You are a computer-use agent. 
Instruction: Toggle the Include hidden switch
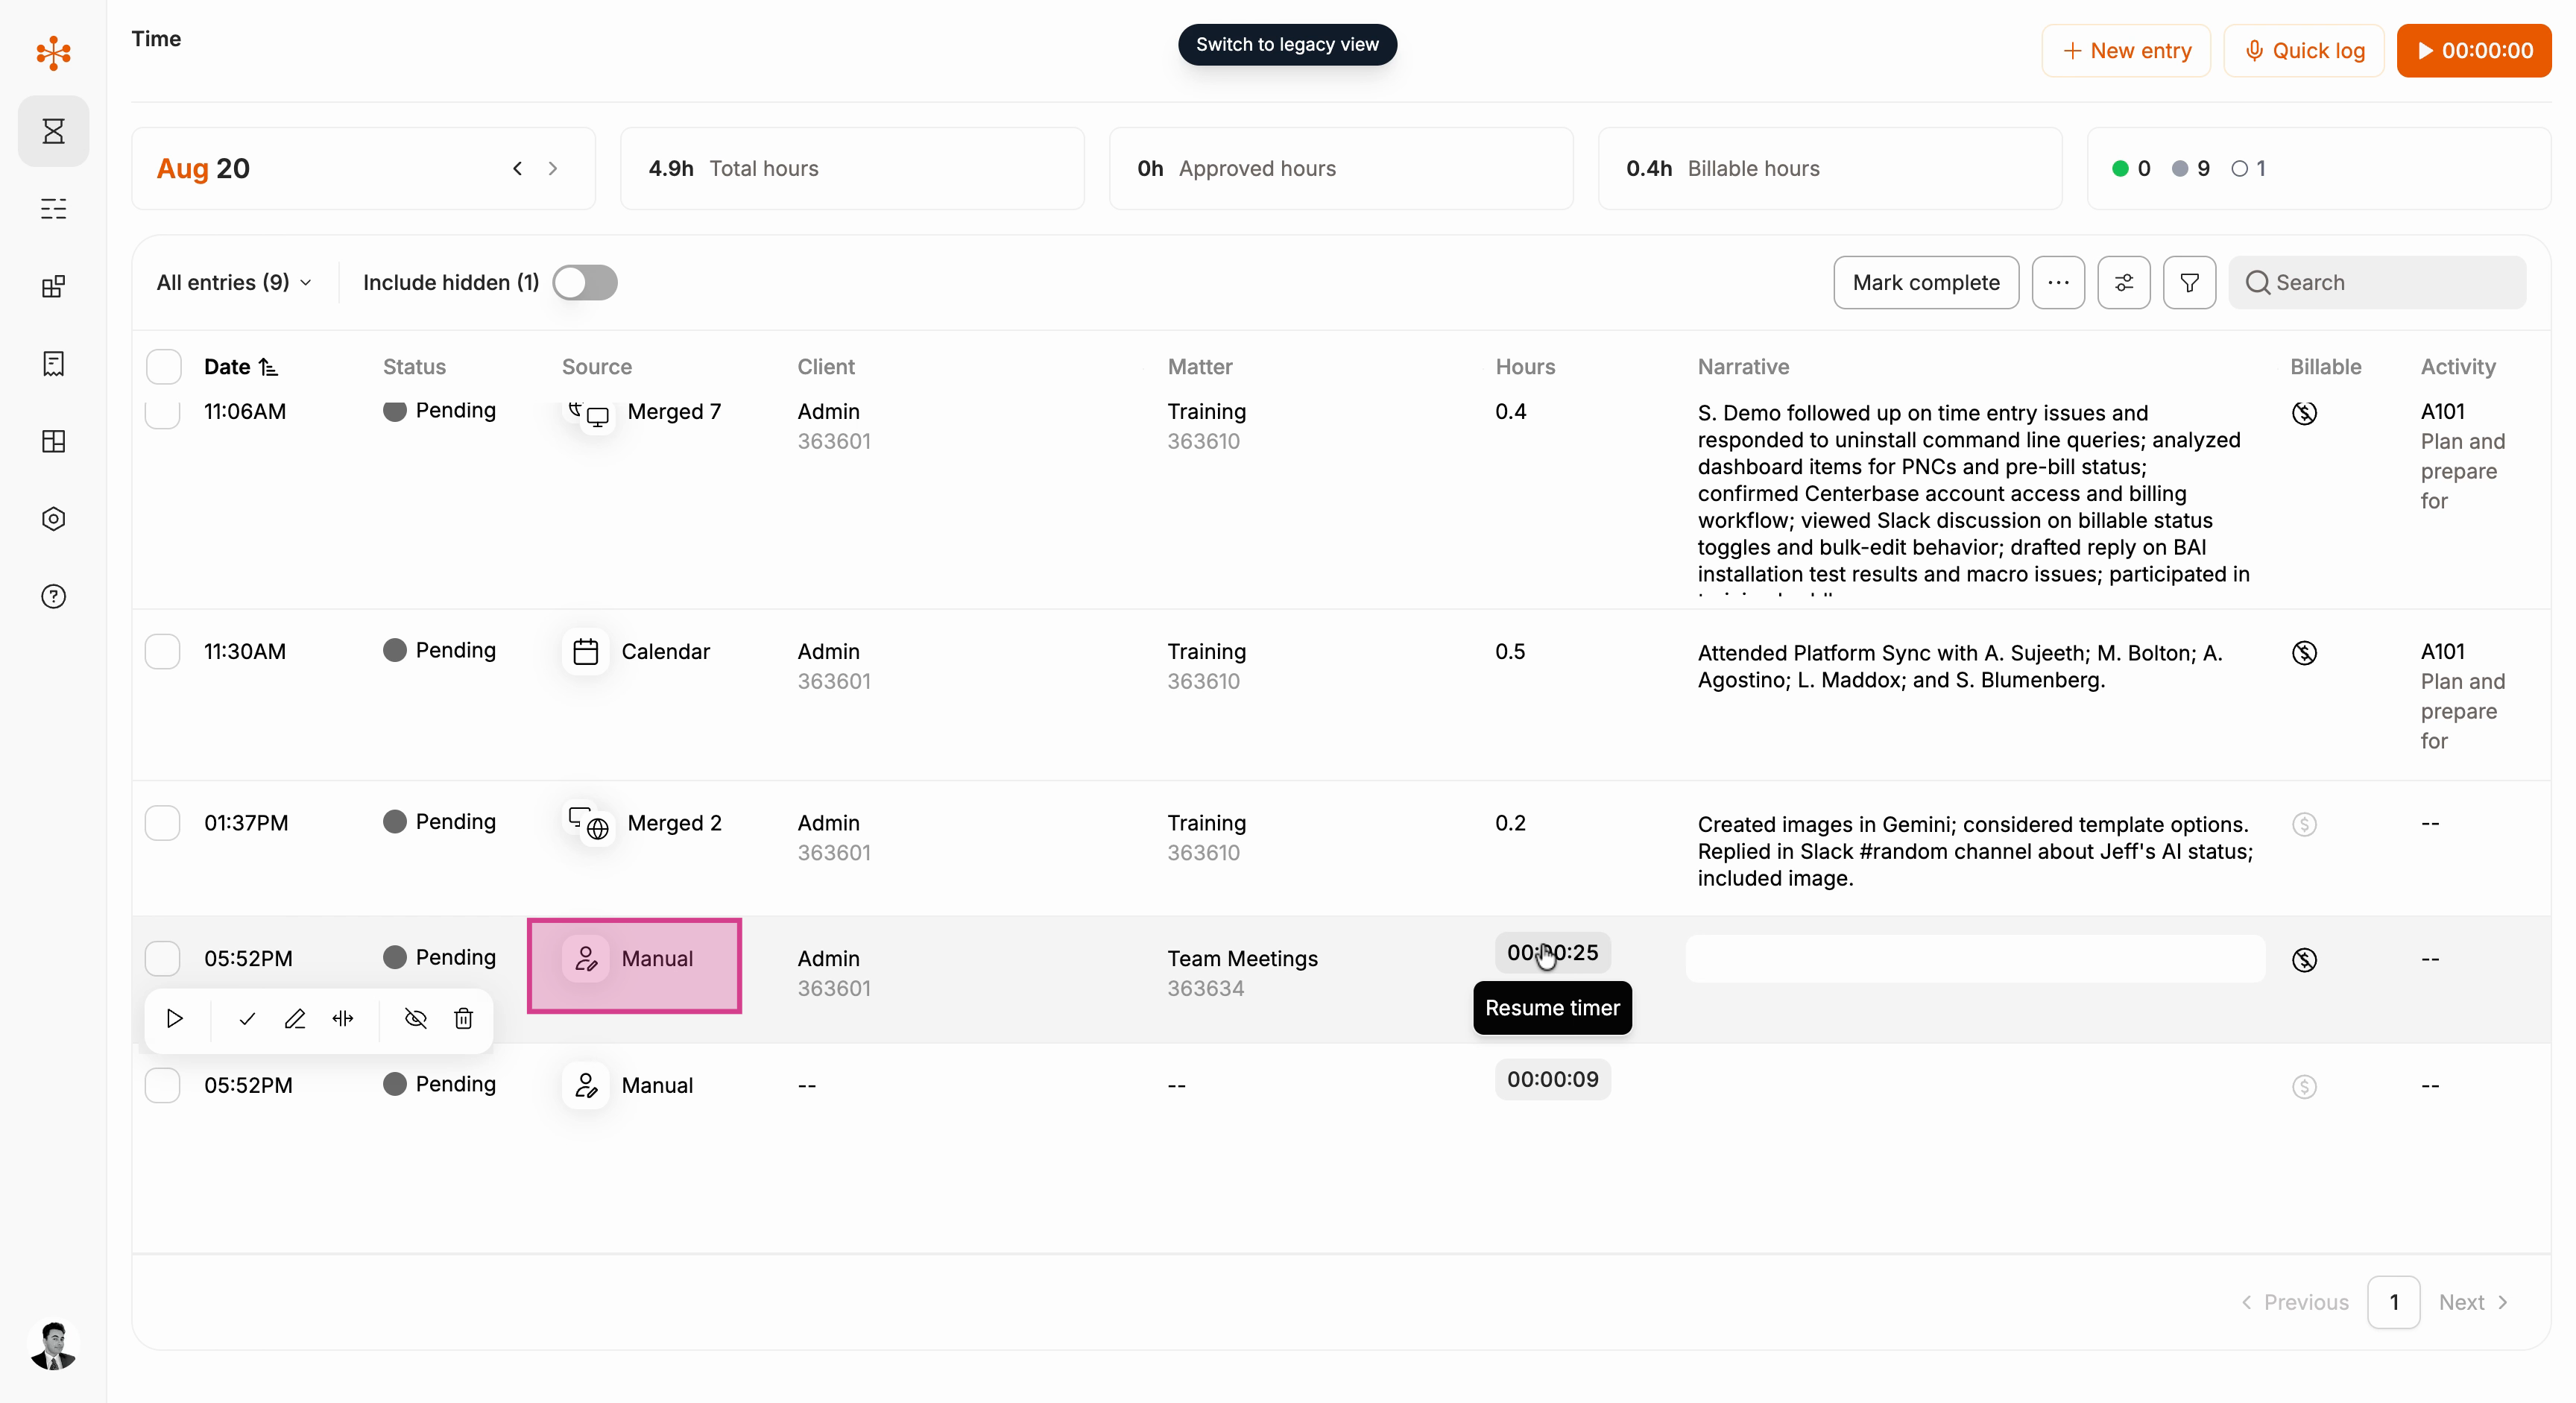coord(585,283)
